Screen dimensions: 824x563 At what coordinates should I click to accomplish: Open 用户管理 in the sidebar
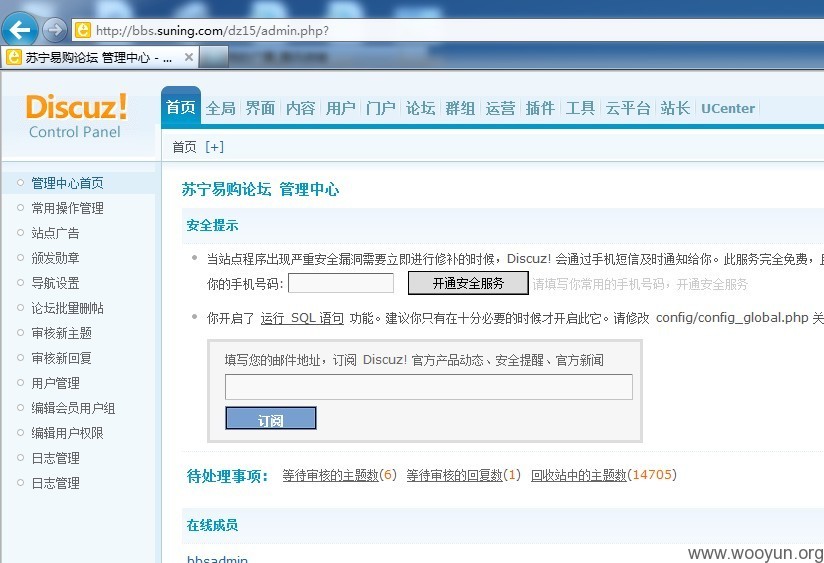(55, 383)
